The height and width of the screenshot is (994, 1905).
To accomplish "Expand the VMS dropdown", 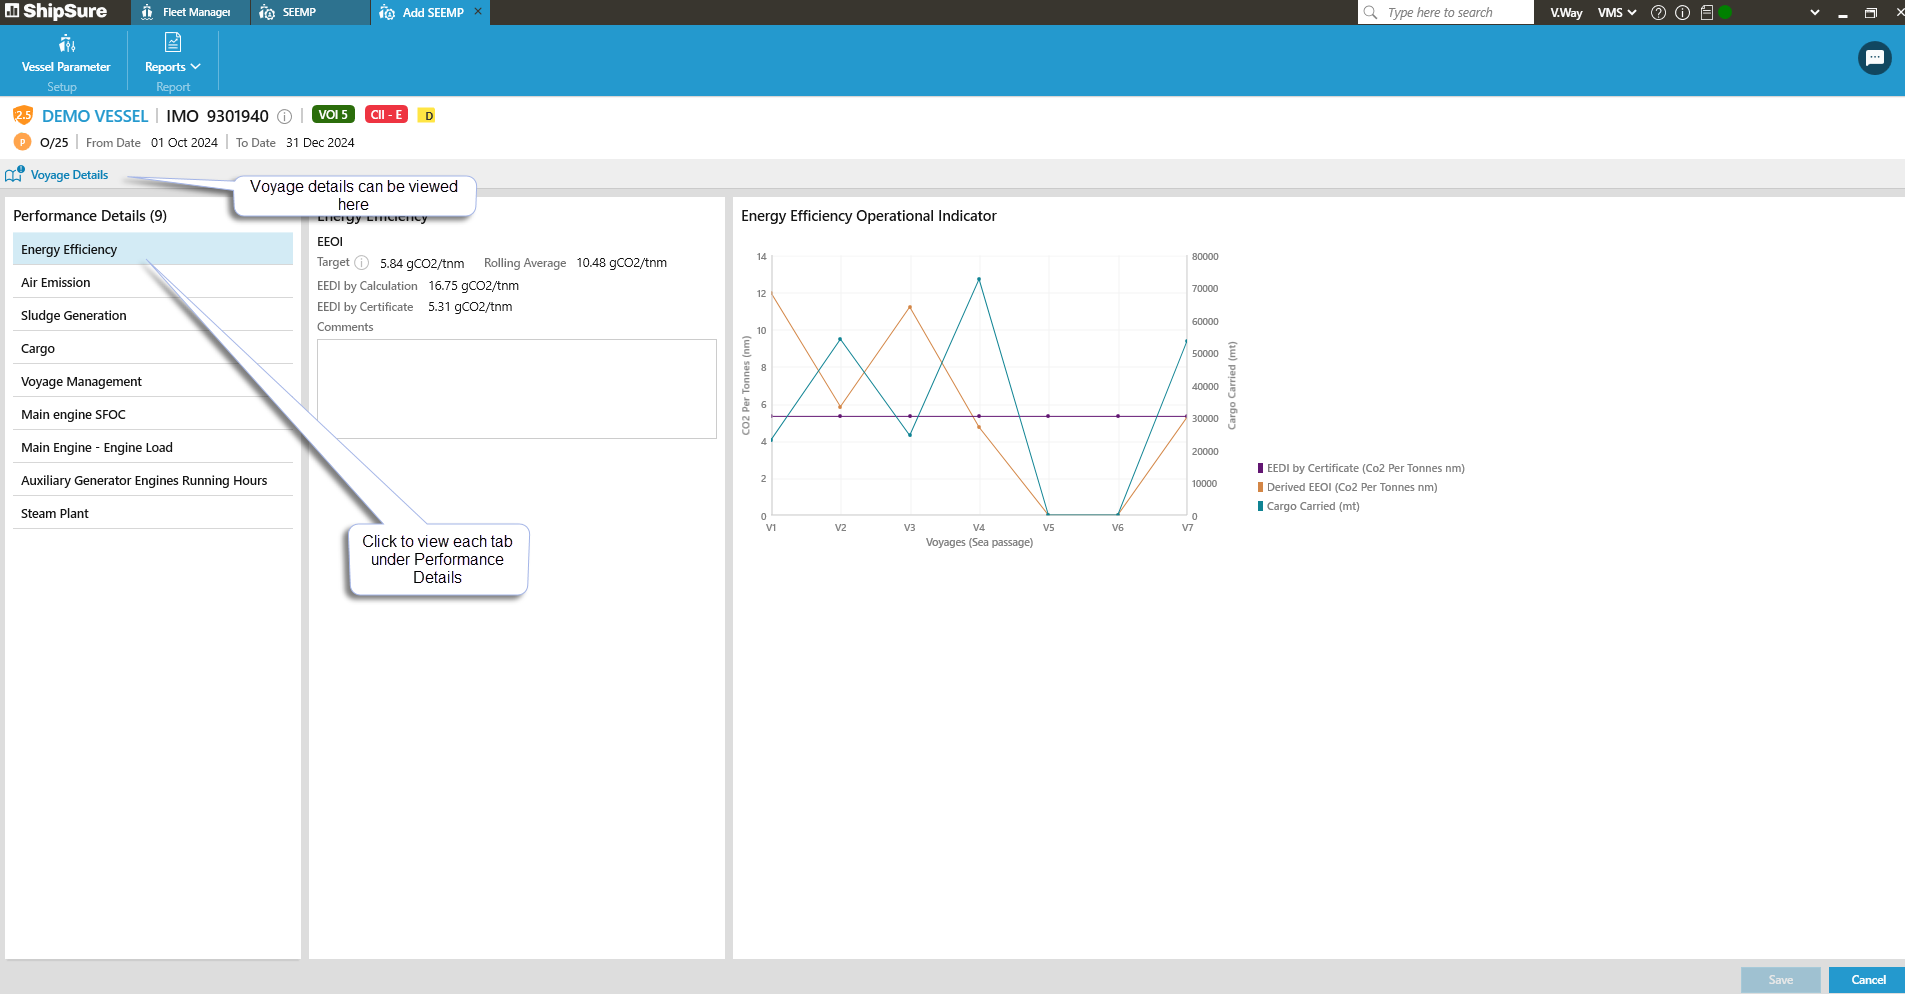I will click(1617, 13).
